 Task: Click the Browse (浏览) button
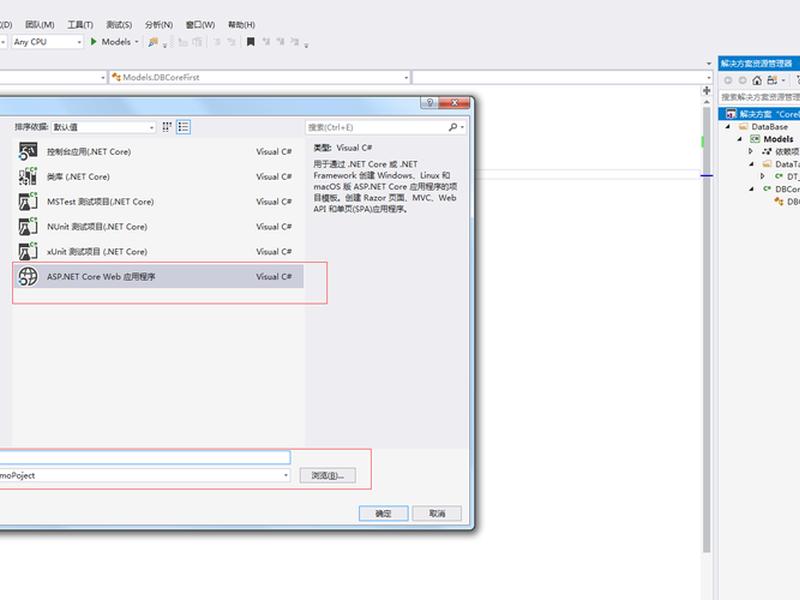pos(328,476)
